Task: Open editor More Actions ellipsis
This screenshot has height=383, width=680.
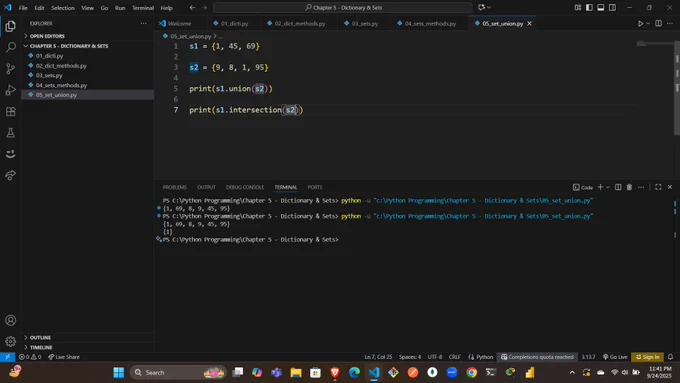Action: [x=670, y=23]
